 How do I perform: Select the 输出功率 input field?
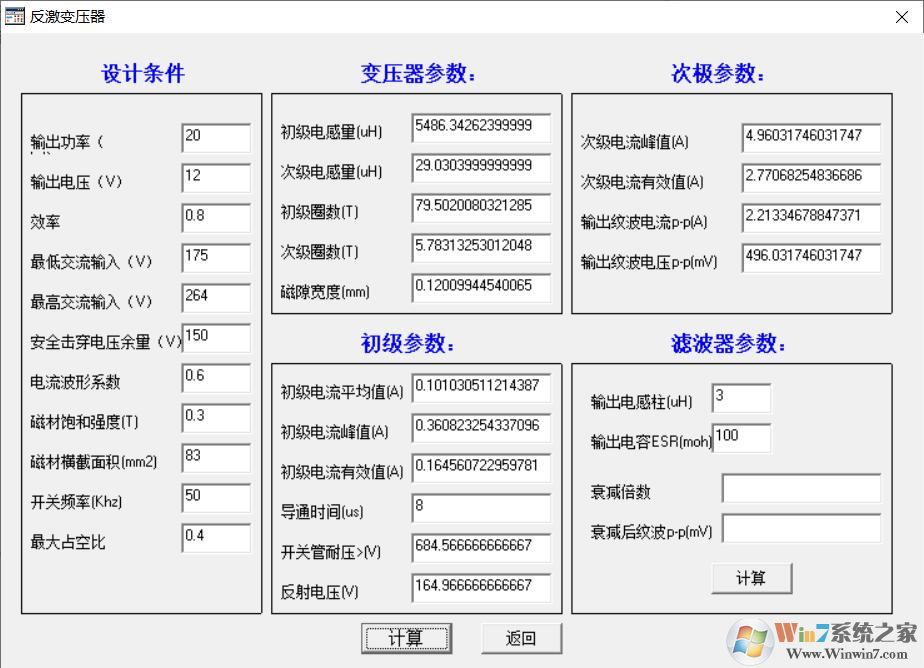point(216,138)
